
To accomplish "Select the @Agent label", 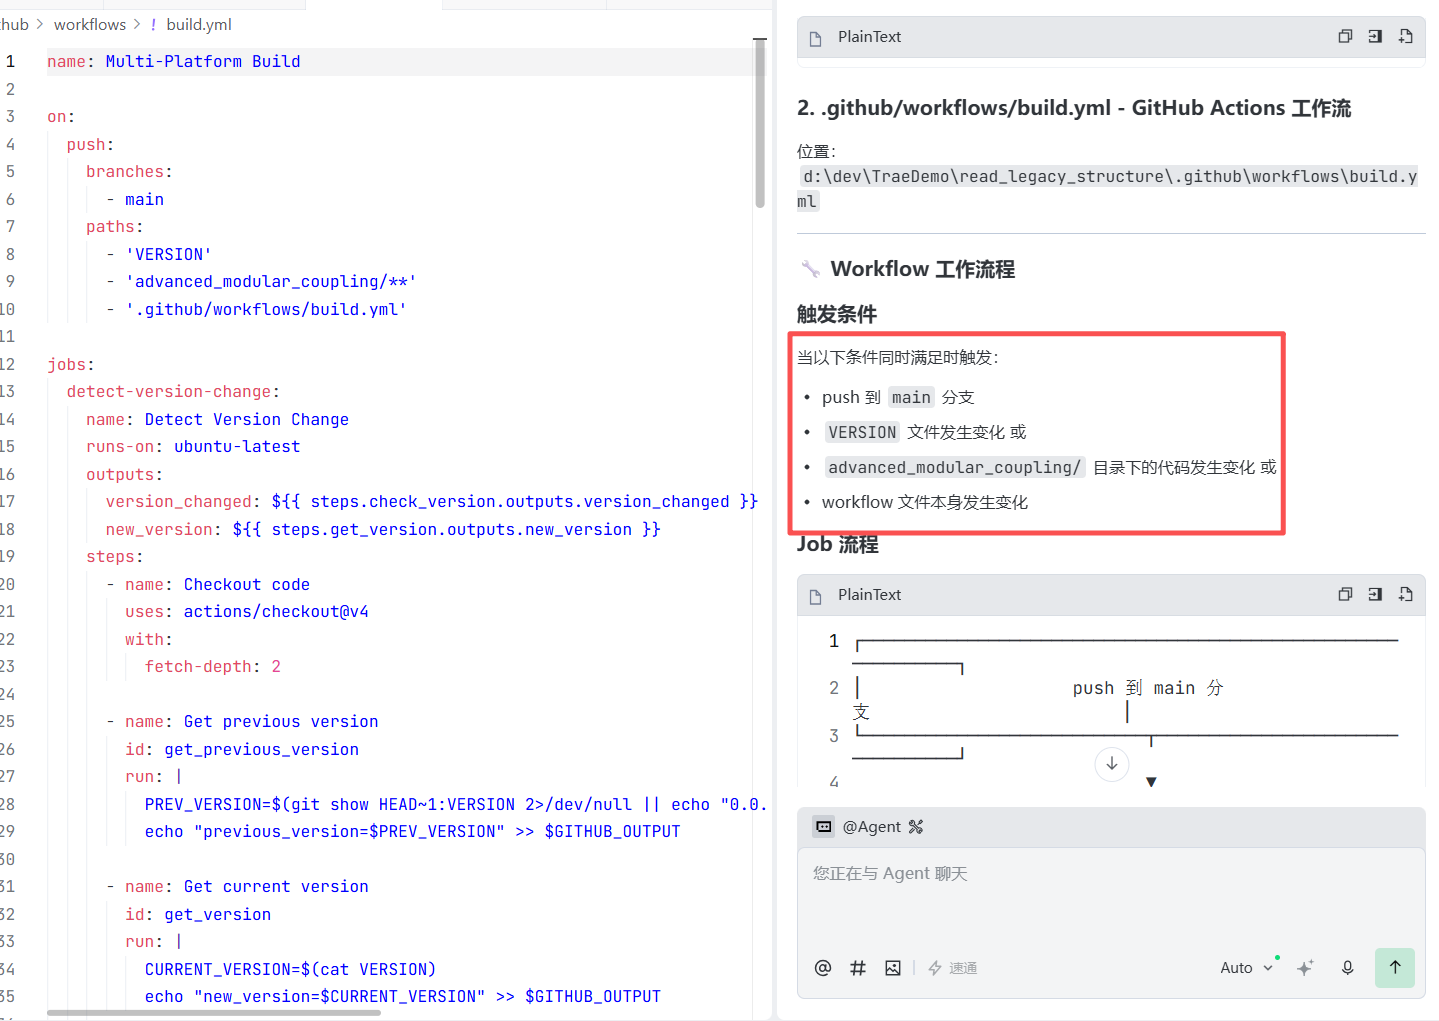I will [x=871, y=827].
